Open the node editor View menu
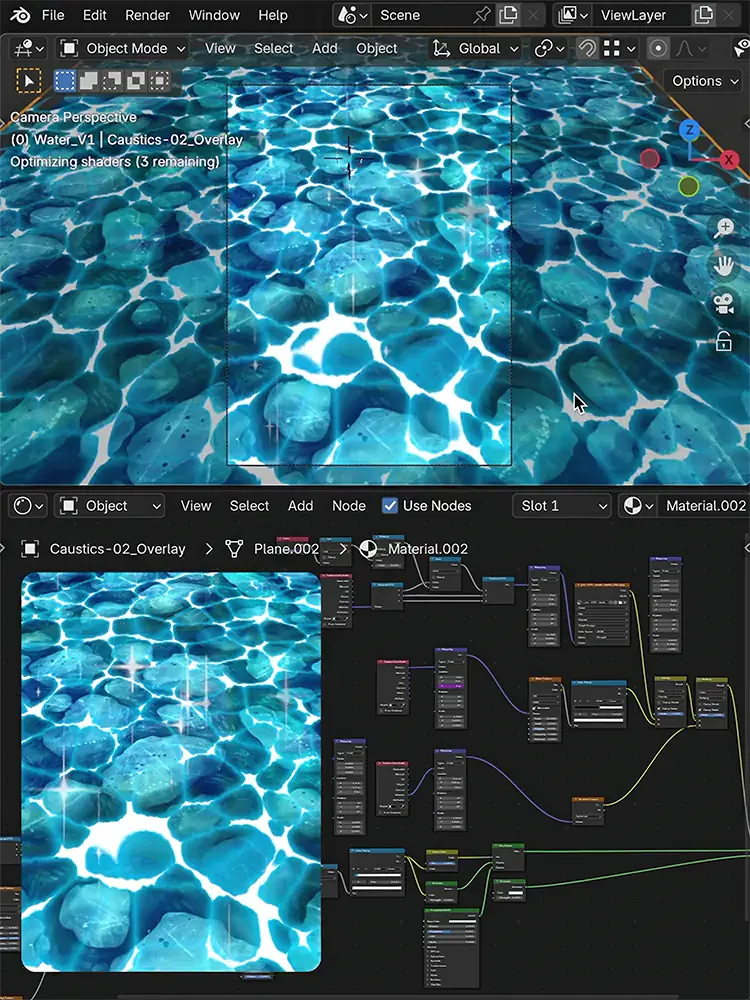Screen dimensions: 750x1000 [195, 506]
